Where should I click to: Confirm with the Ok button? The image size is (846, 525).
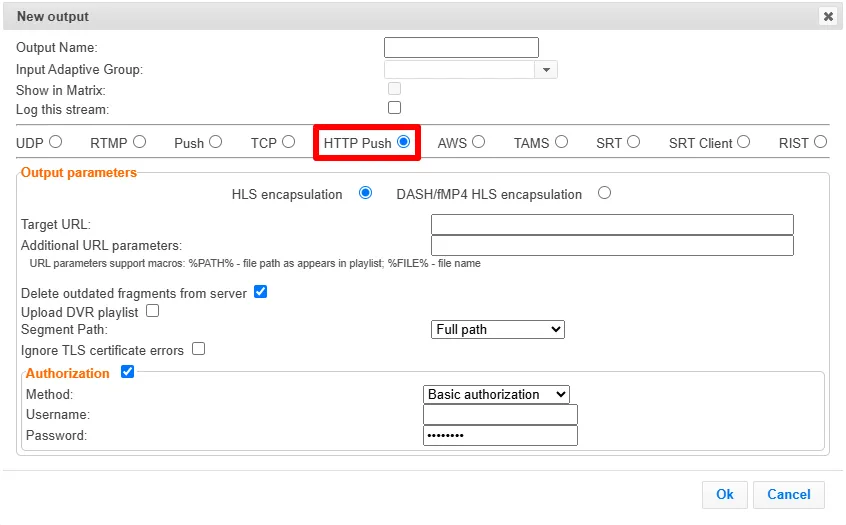[725, 494]
